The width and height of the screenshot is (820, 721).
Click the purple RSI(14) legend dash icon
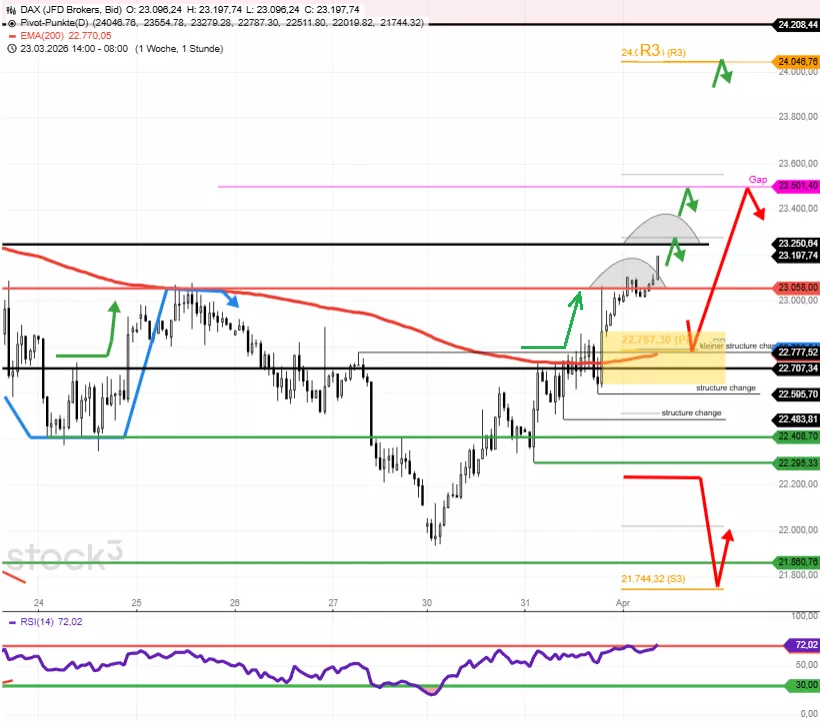pos(10,622)
